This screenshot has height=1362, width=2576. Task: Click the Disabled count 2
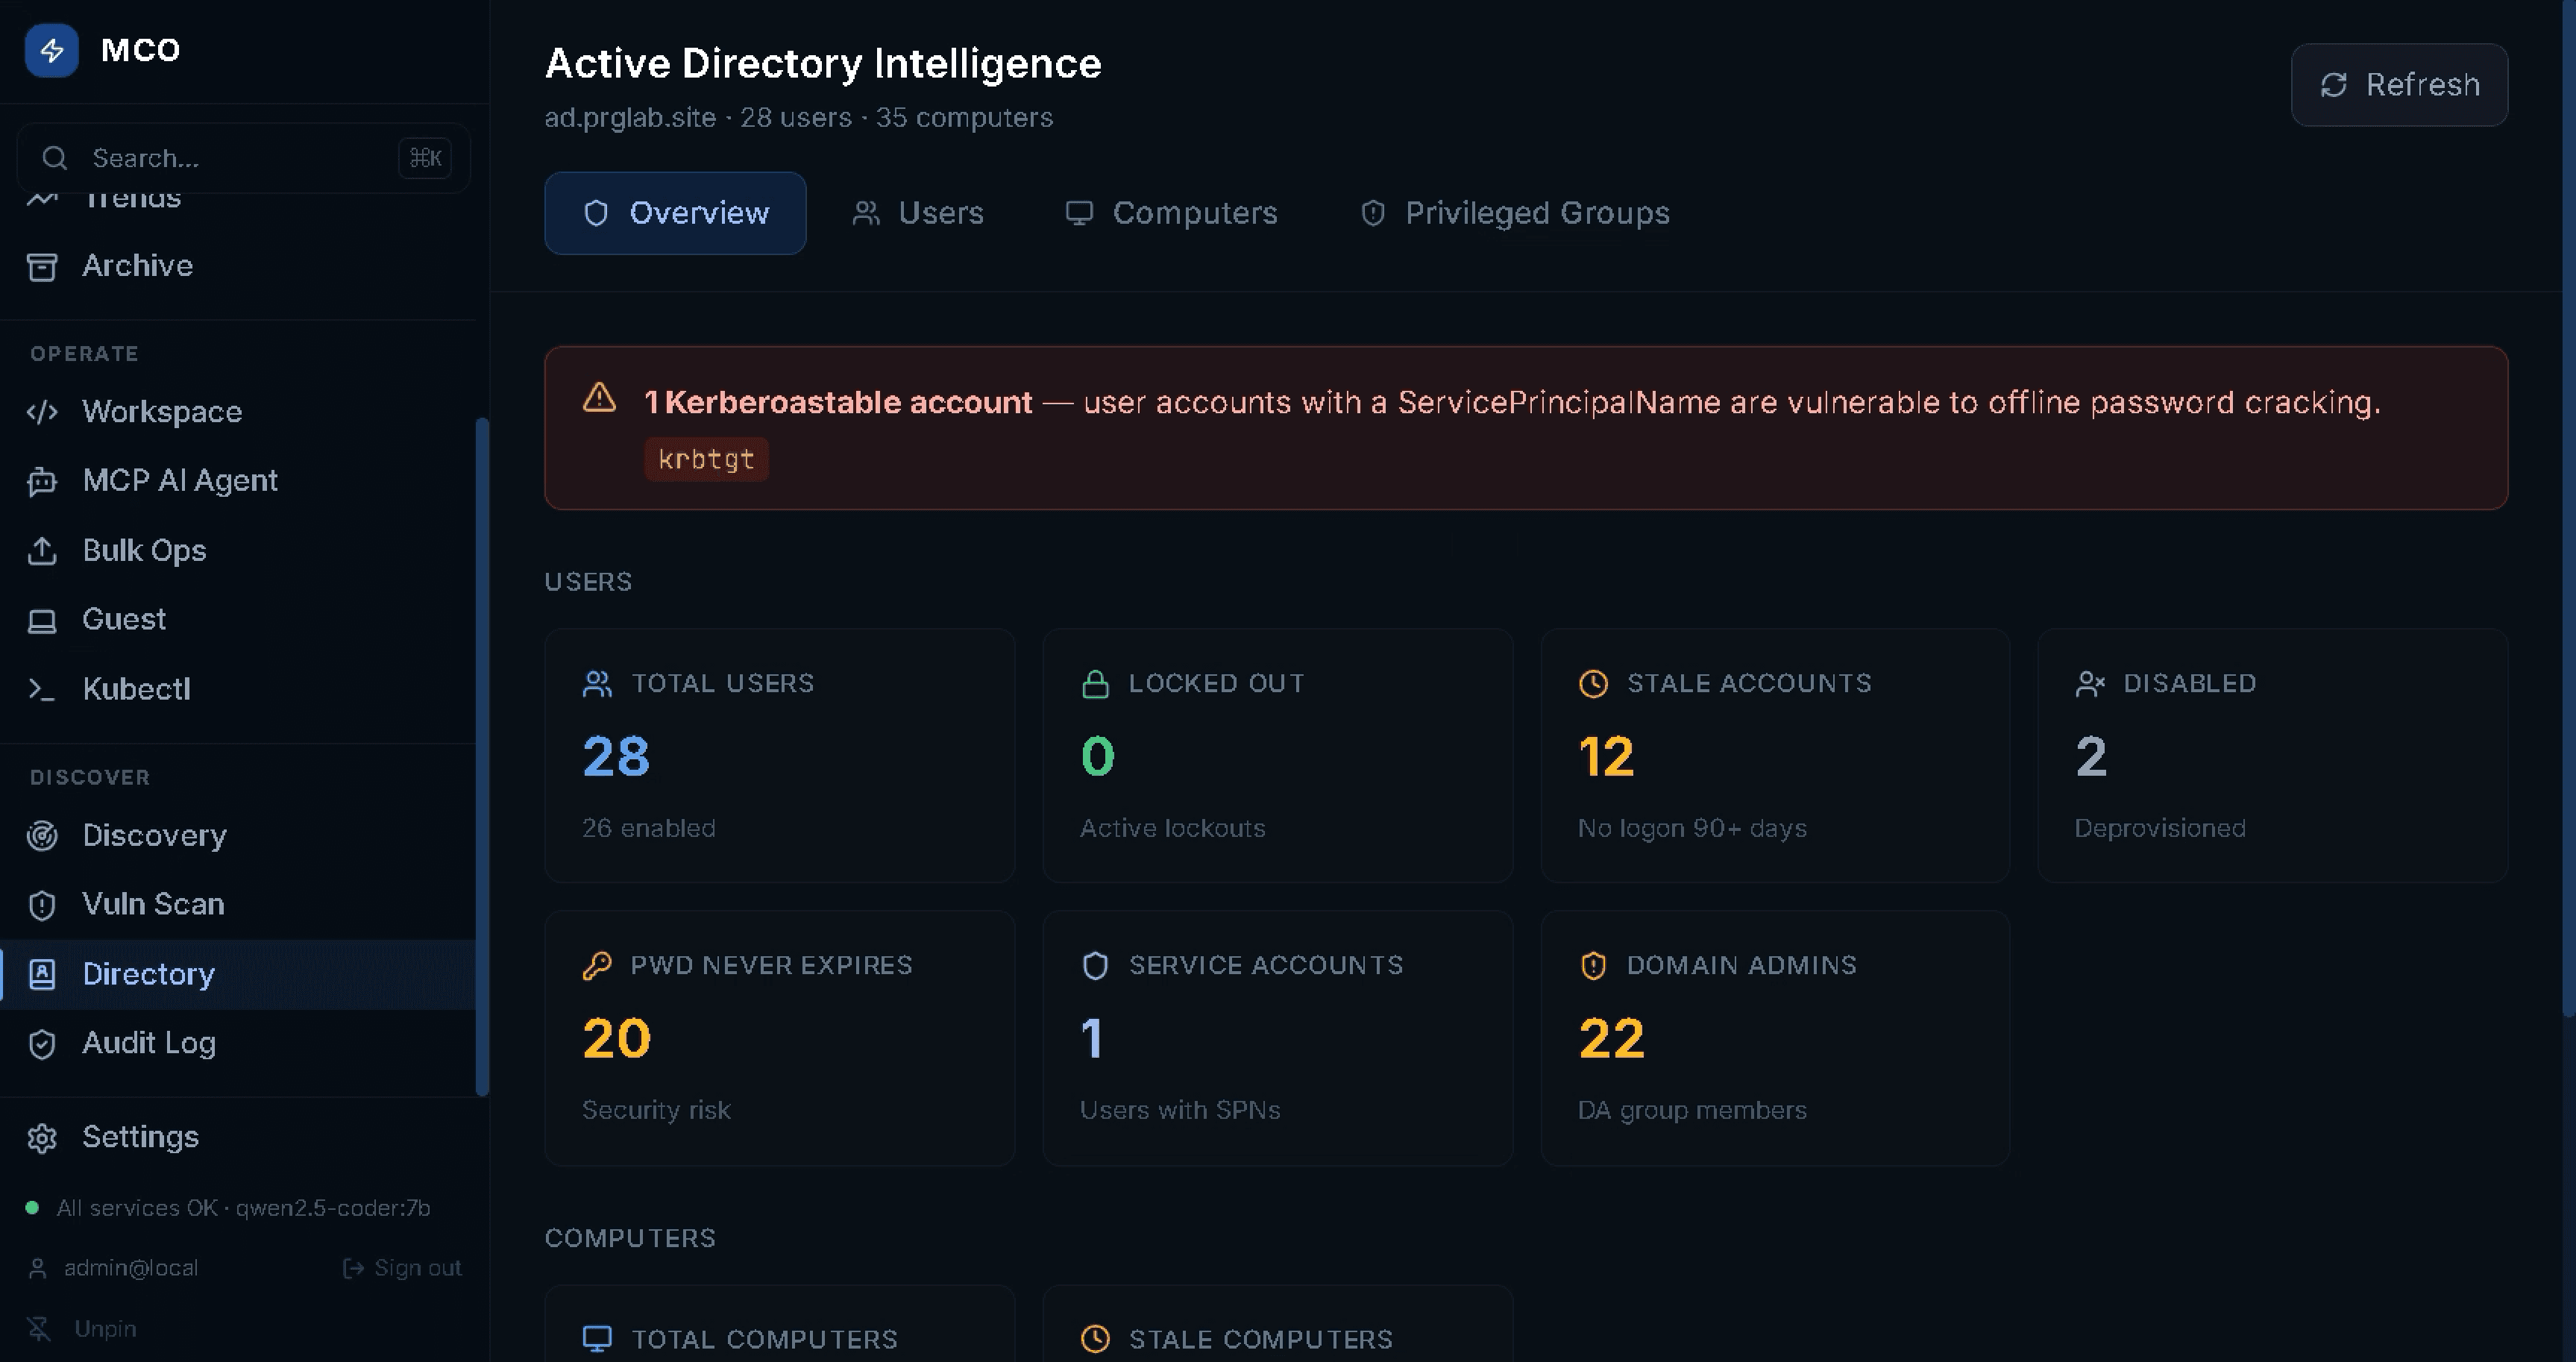2091,757
